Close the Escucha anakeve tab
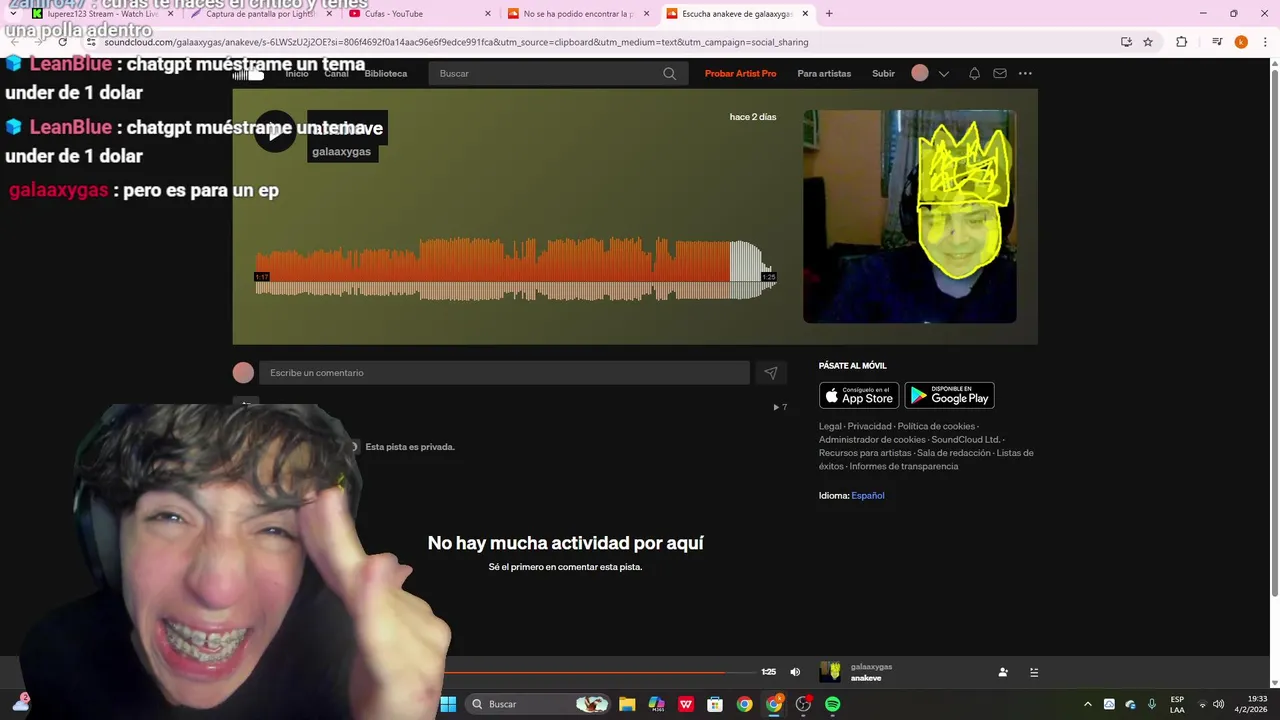This screenshot has width=1280, height=720. point(805,14)
